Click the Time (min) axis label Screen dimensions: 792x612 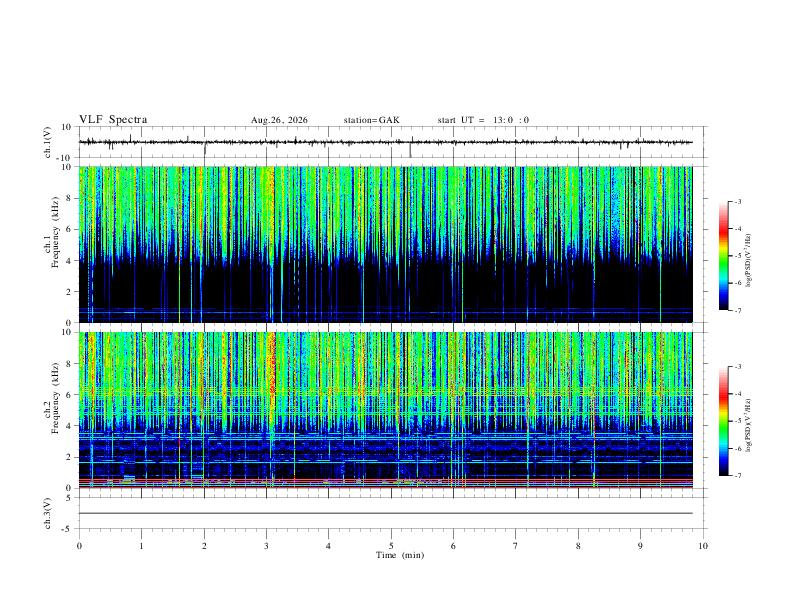coord(400,555)
